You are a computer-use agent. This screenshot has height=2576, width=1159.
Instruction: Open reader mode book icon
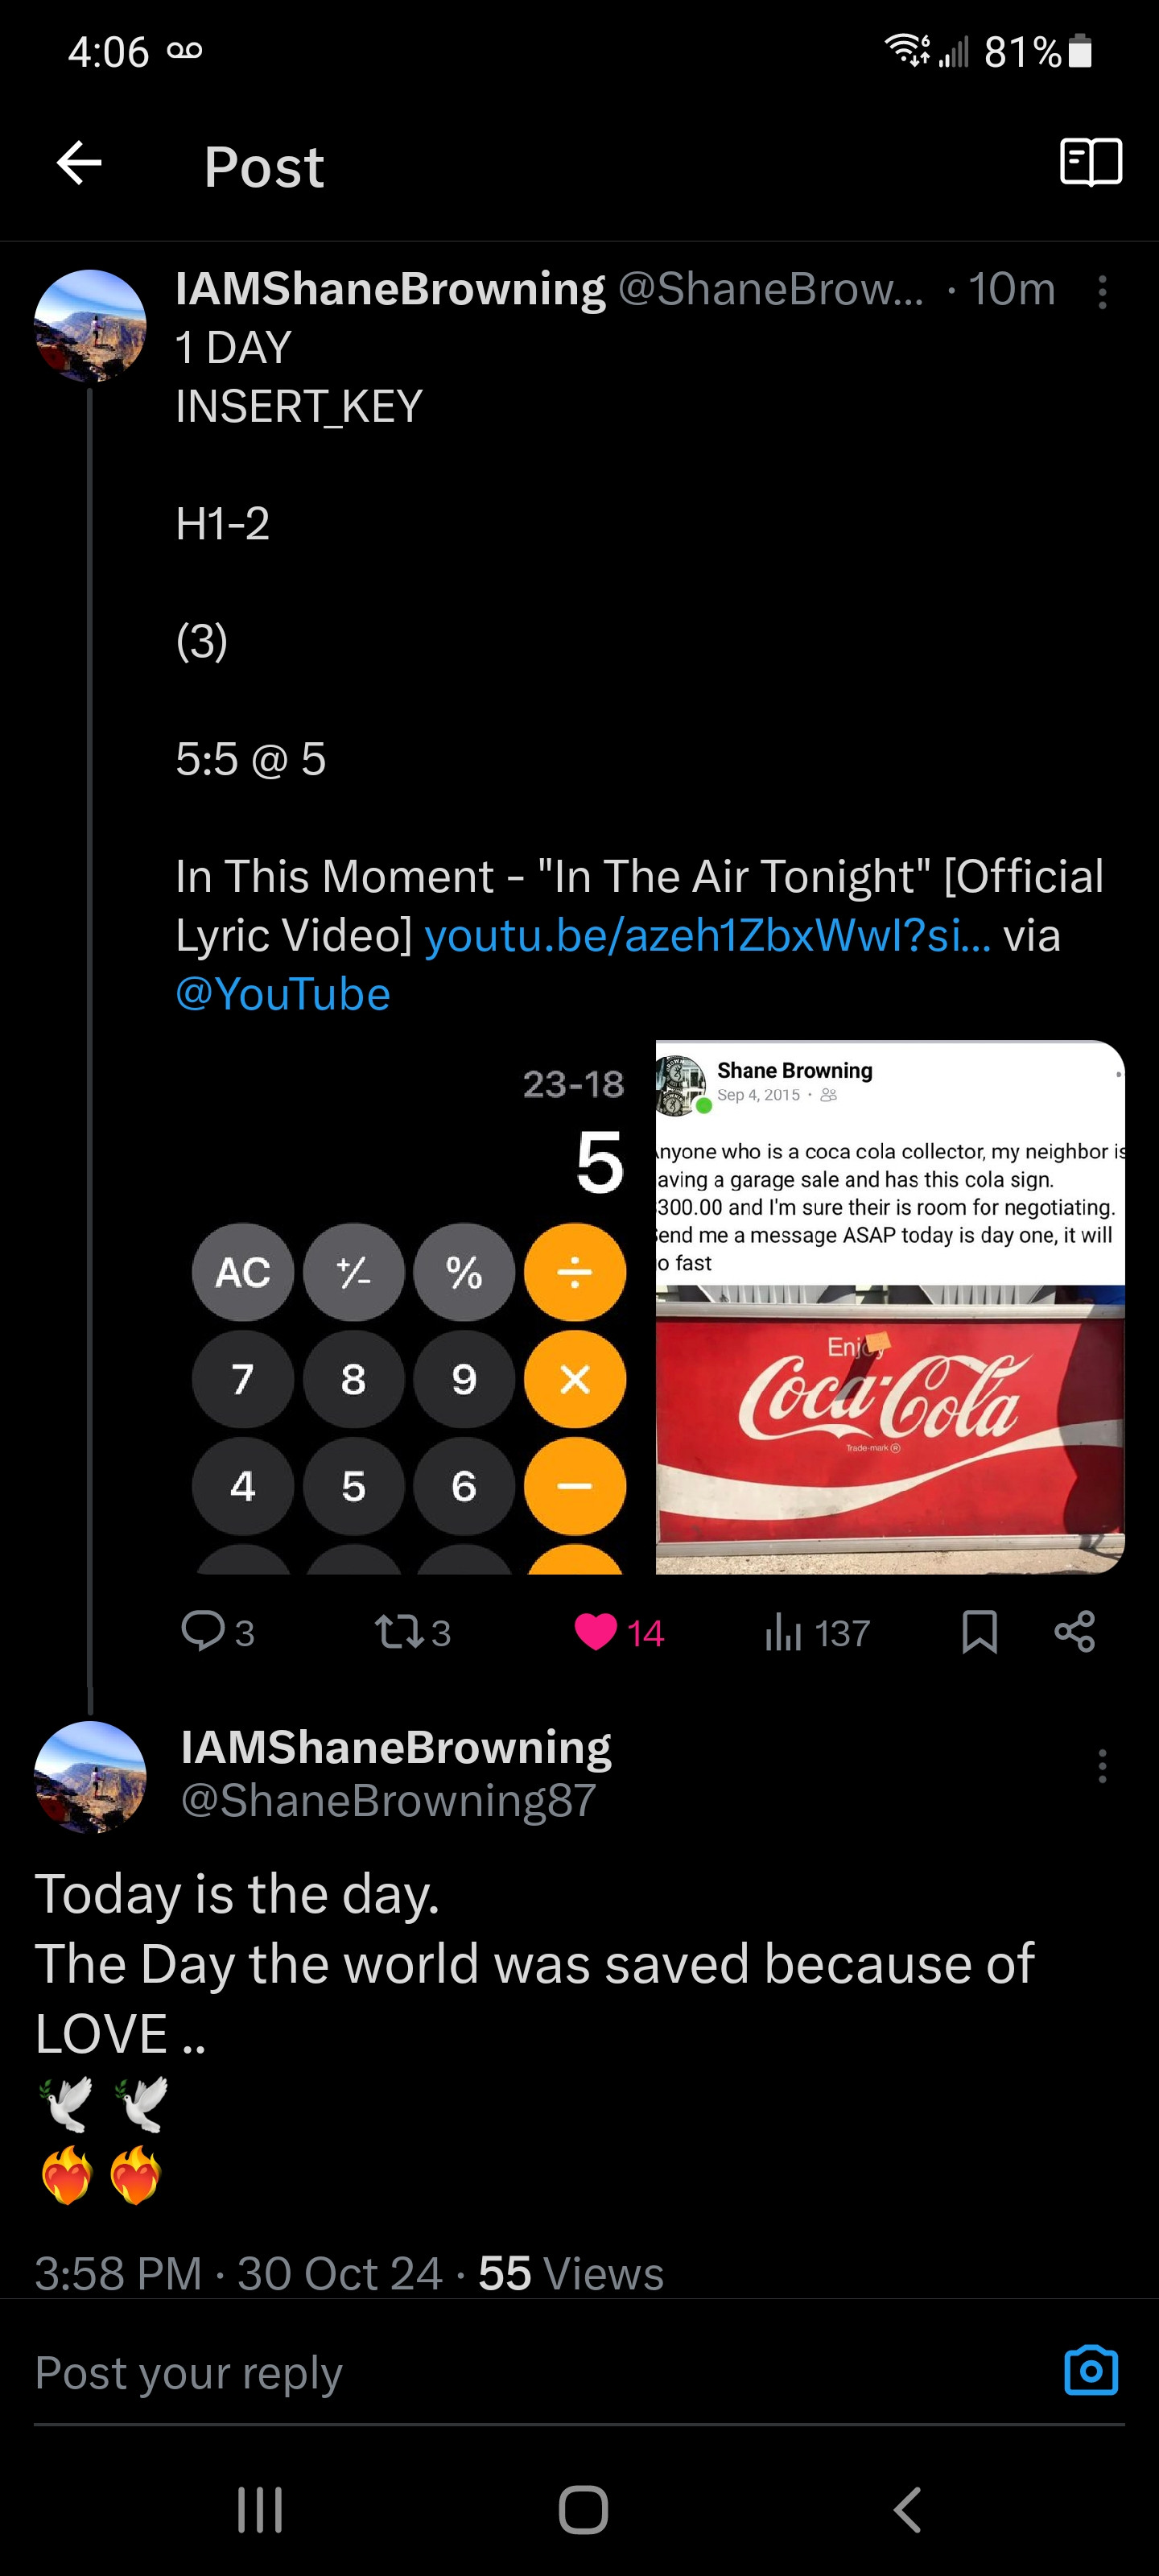(1090, 163)
